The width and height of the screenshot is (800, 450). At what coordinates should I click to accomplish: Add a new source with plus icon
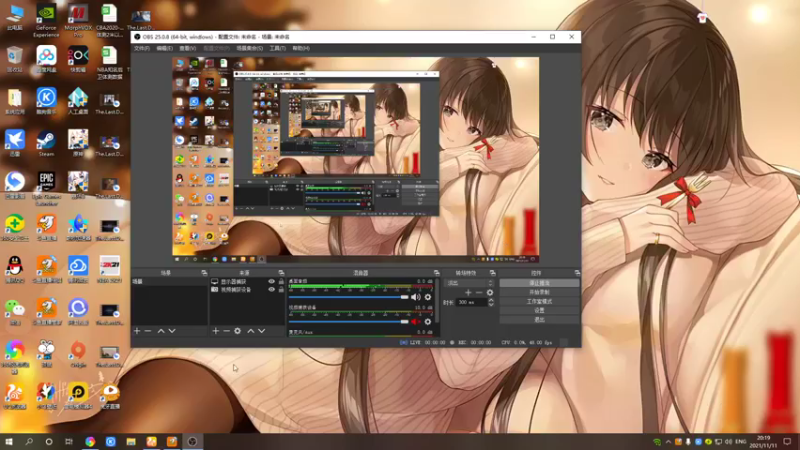pos(215,331)
